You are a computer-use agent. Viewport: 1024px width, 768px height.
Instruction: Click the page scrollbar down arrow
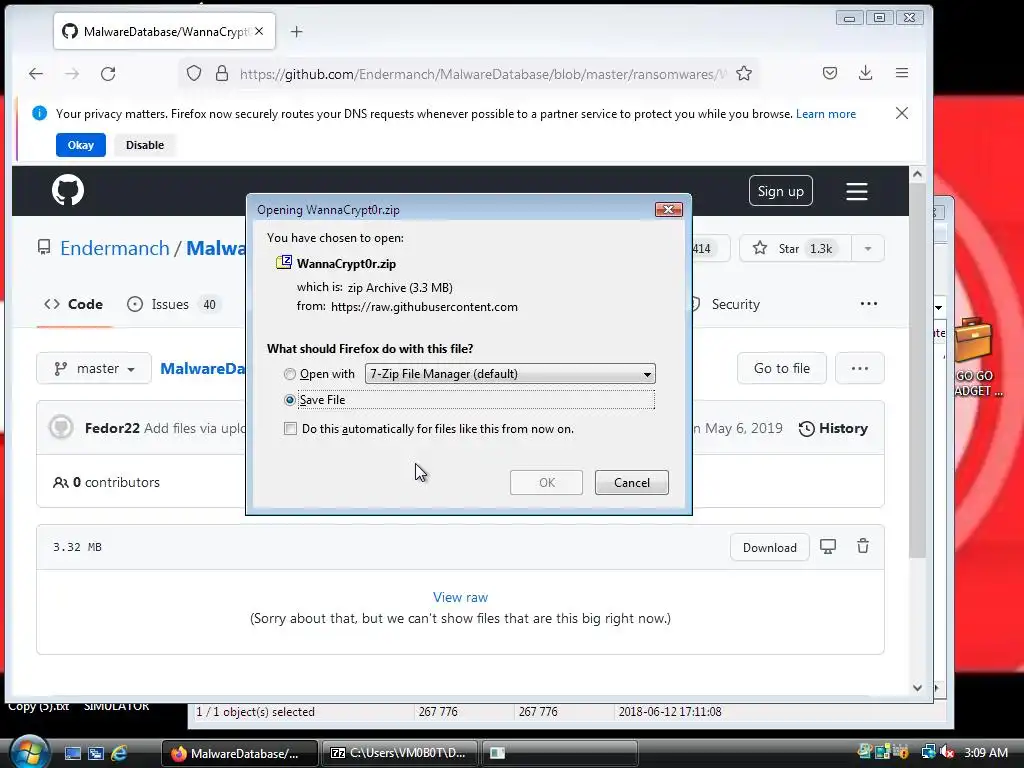coord(917,688)
